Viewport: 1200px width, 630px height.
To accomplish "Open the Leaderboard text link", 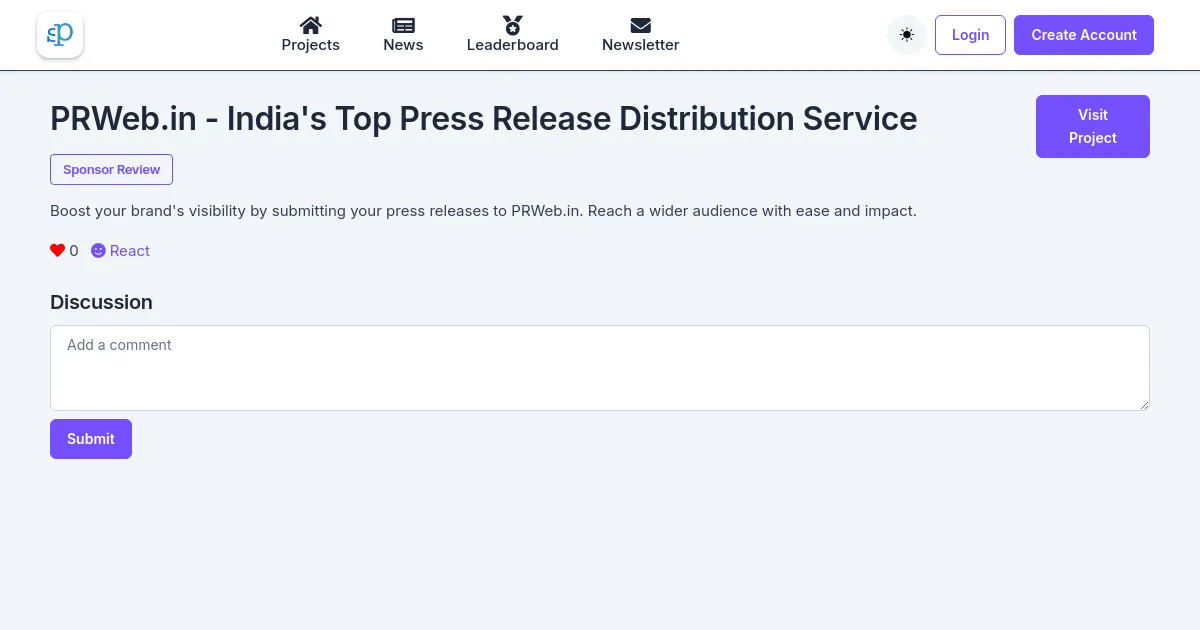I will coord(512,45).
